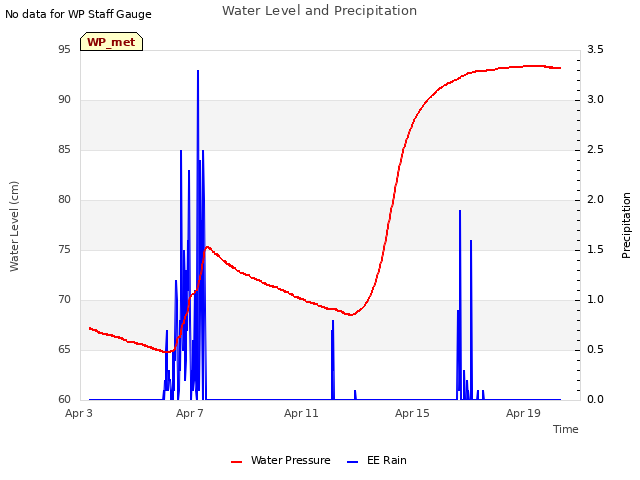Click the Water Level (cm) axis title
The image size is (640, 480).
point(14,226)
